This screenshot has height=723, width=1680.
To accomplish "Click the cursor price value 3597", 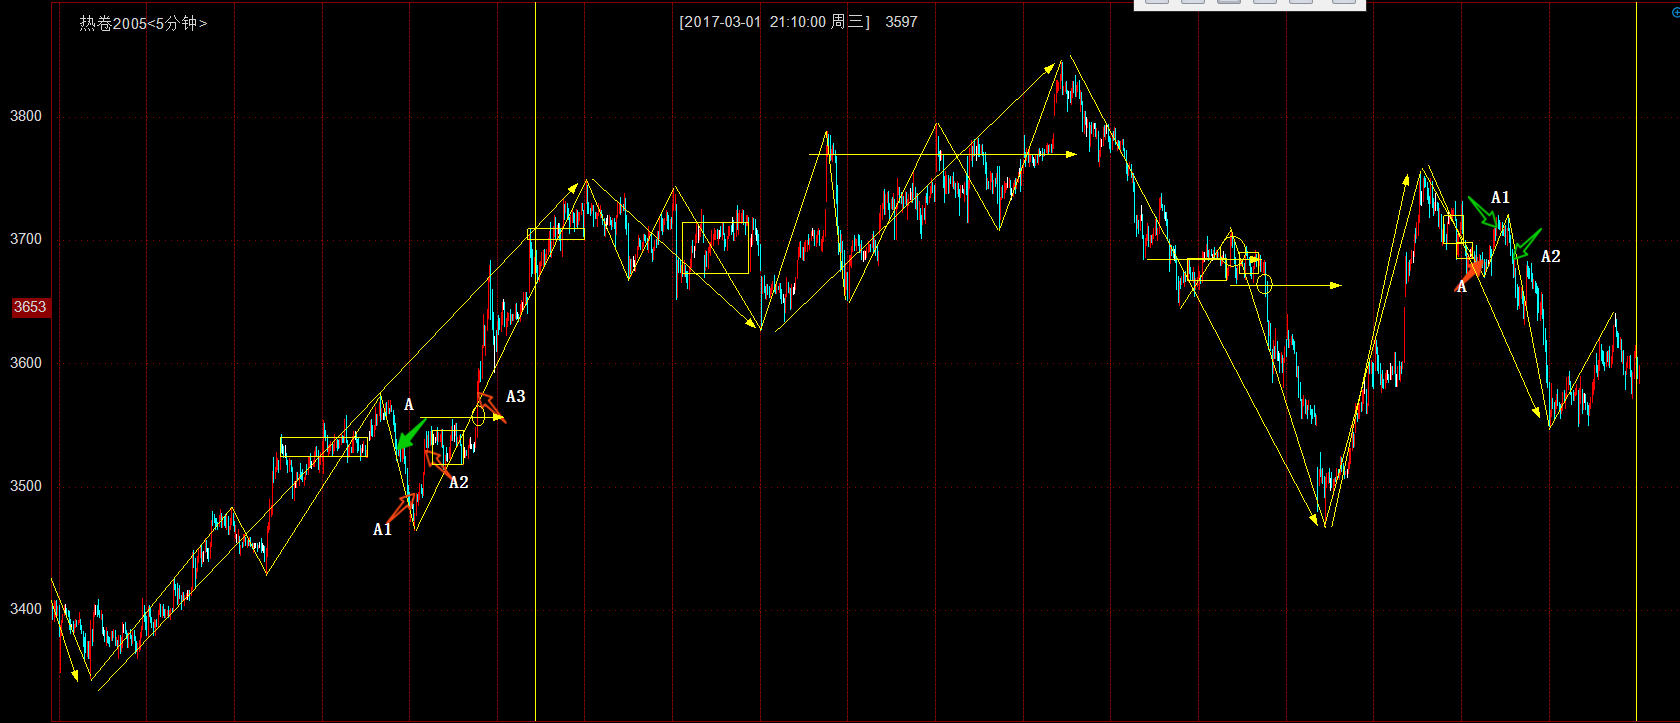I will click(901, 22).
